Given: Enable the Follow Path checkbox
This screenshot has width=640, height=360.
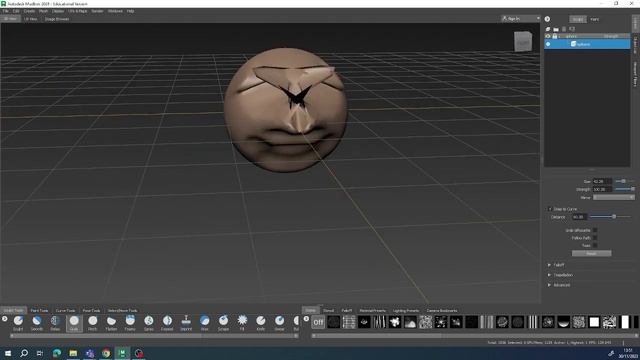Looking at the screenshot, I should tap(595, 238).
